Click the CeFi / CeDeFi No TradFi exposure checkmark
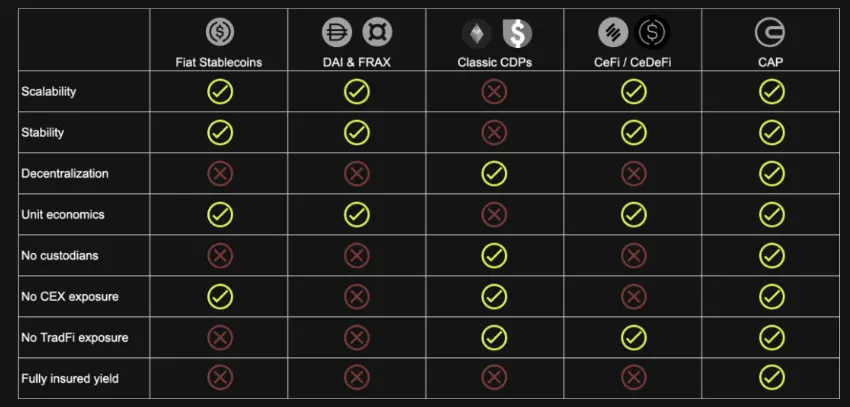Image resolution: width=850 pixels, height=407 pixels. coord(634,337)
